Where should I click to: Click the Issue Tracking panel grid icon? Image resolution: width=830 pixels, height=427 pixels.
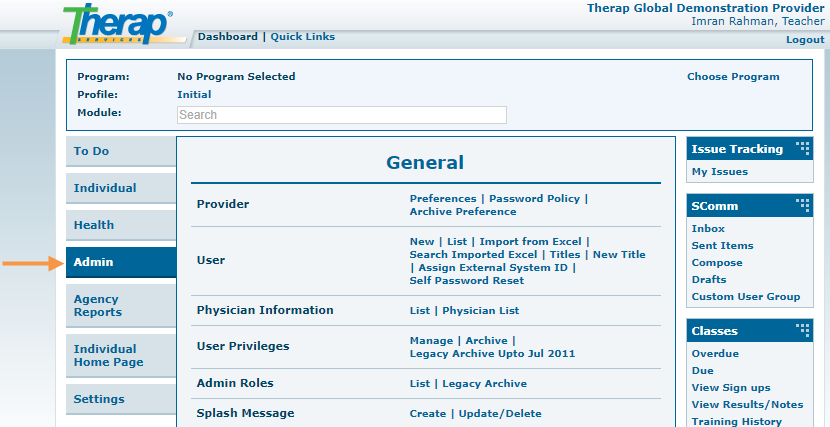802,148
